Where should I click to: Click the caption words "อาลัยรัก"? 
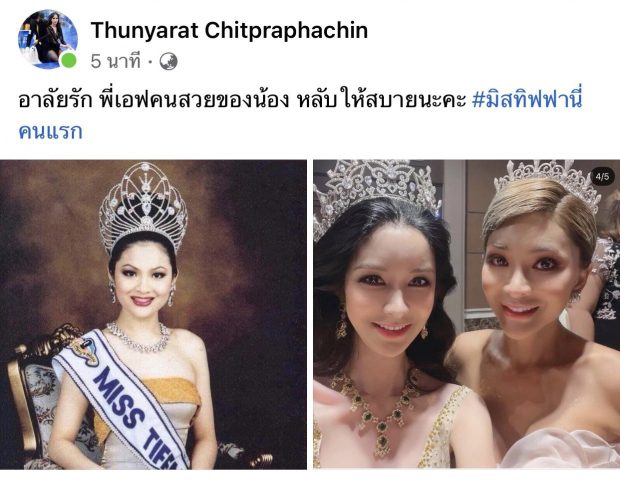point(55,100)
